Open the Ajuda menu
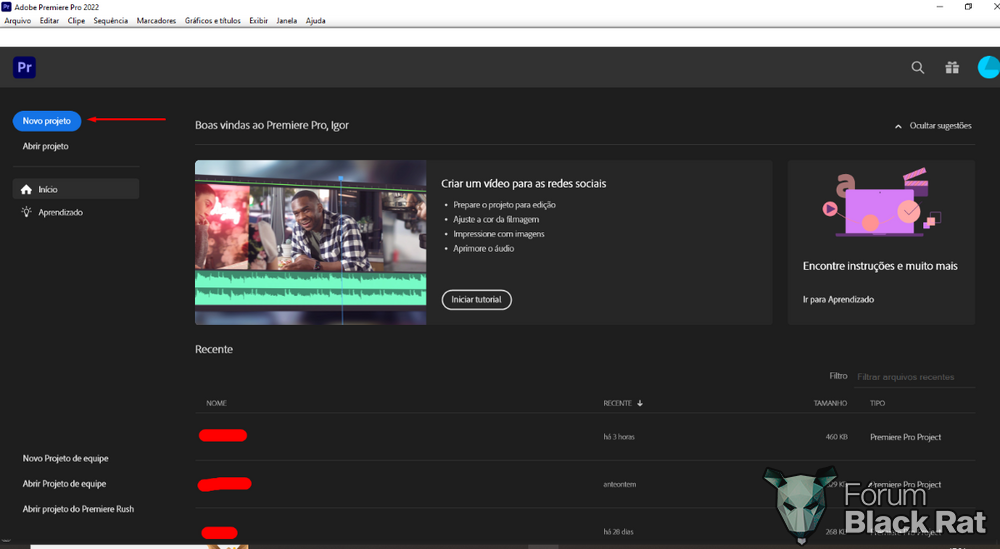The width and height of the screenshot is (1000, 549). point(316,20)
